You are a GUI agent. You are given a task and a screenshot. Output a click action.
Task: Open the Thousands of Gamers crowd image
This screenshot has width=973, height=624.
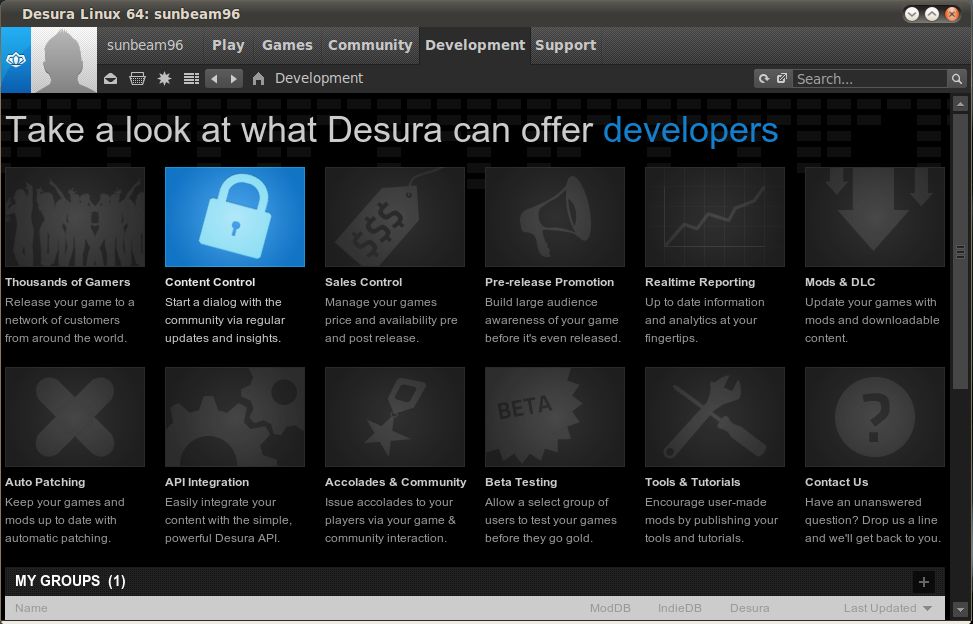75,217
